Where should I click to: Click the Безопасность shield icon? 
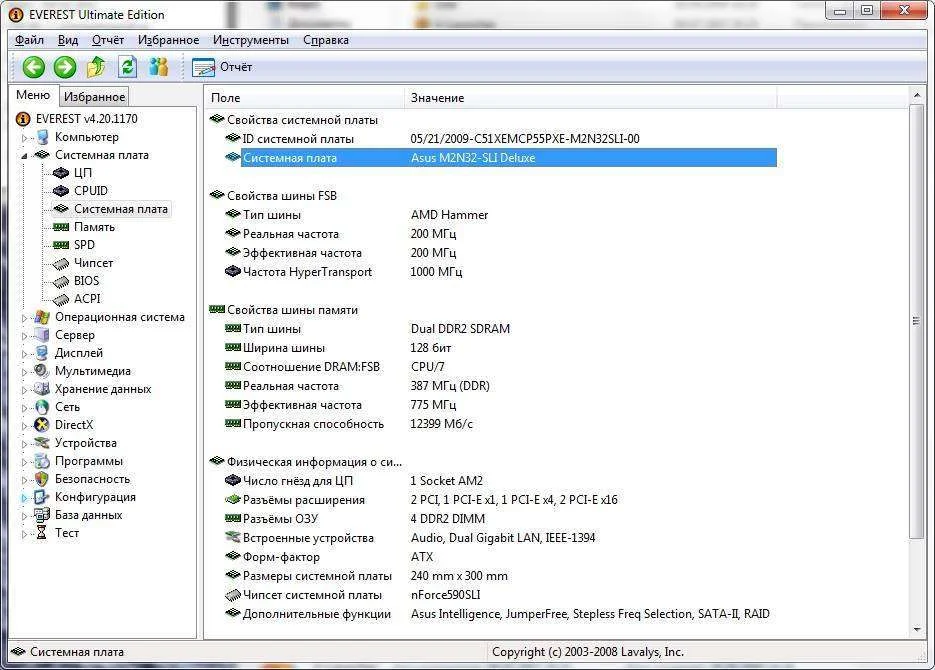tap(42, 479)
